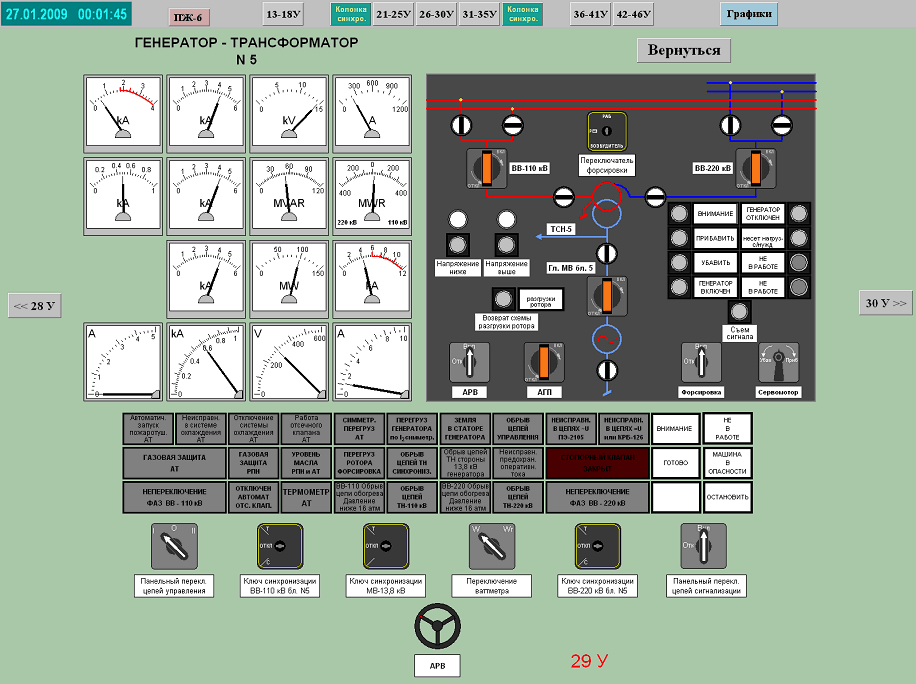
Task: Open the Графики view
Action: (749, 14)
